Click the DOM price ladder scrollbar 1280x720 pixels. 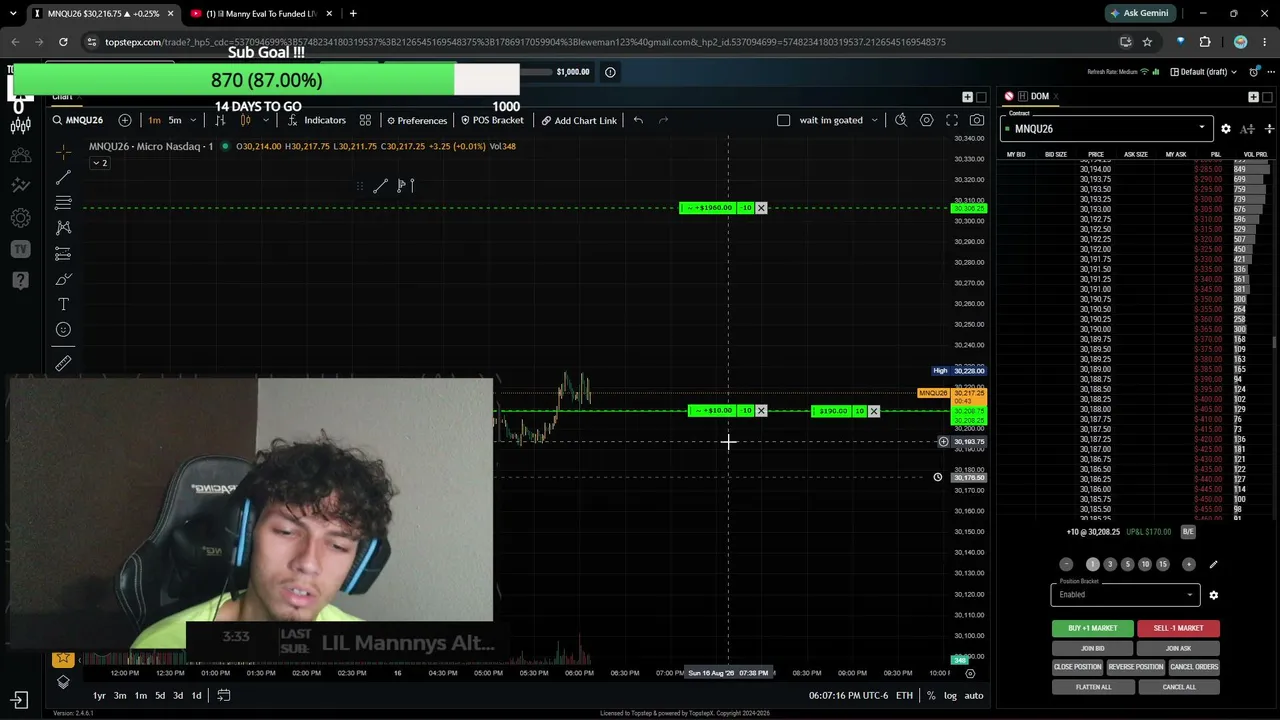pyautogui.click(x=1275, y=340)
